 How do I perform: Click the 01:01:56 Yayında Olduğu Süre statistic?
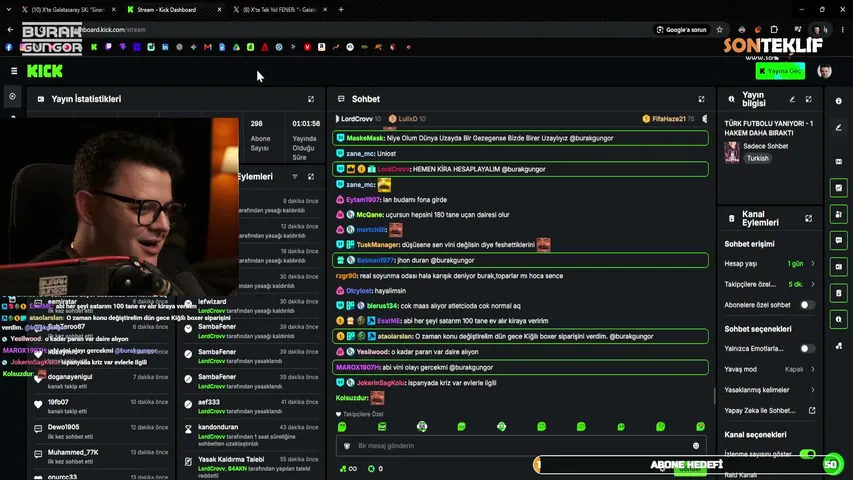(305, 140)
